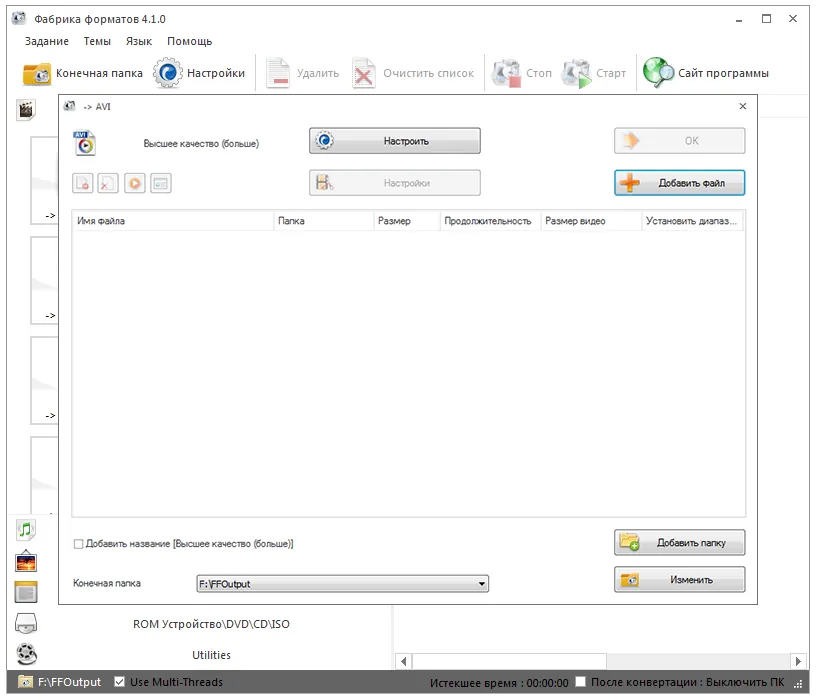Select the Video category clapperboard icon
The width and height of the screenshot is (817, 700).
(26, 109)
